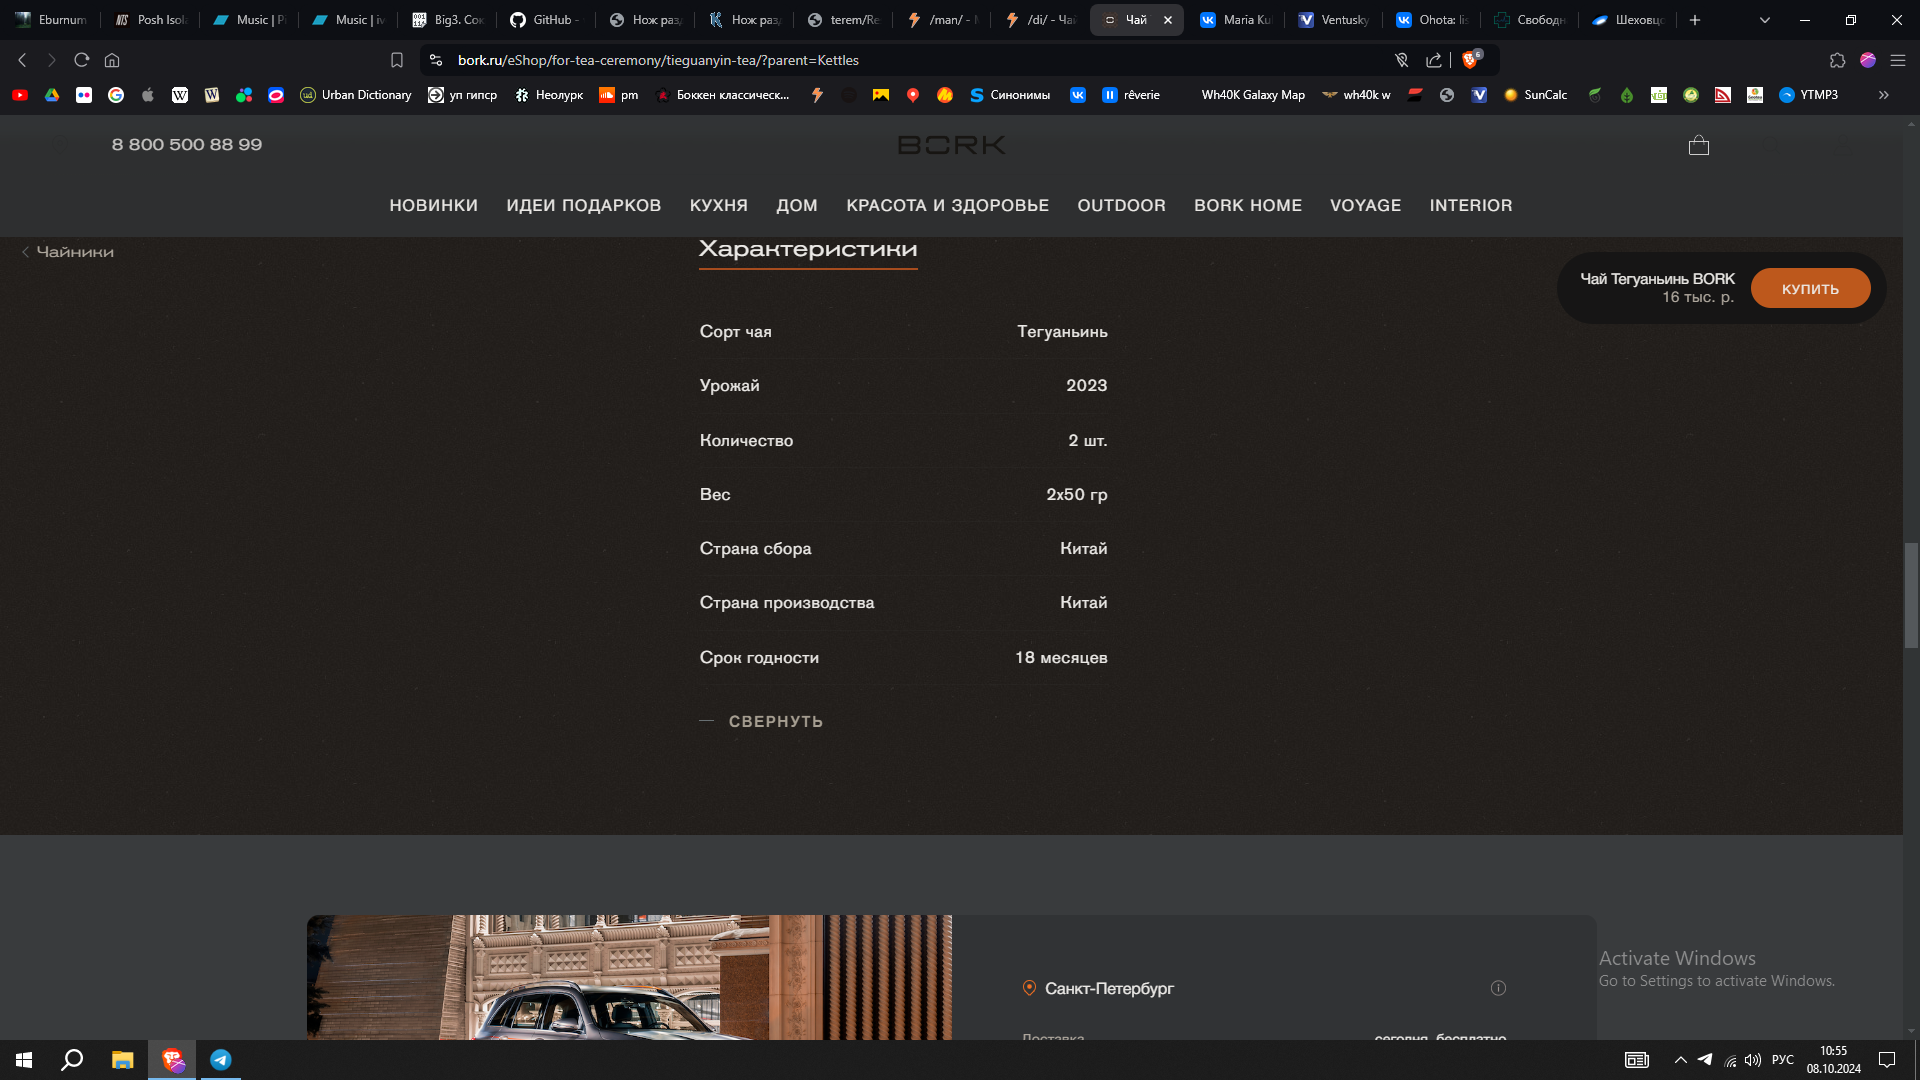Click the share page icon
The height and width of the screenshot is (1080, 1920).
tap(1433, 60)
